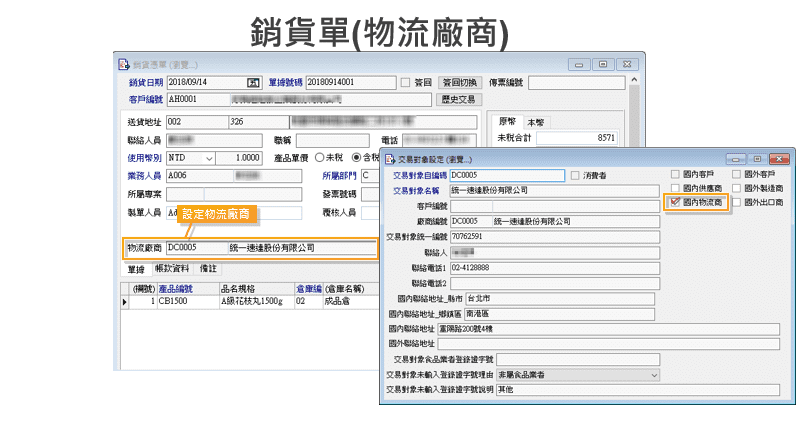809x427 pixels.
Task: Select the 原幣 tab
Action: click(507, 122)
